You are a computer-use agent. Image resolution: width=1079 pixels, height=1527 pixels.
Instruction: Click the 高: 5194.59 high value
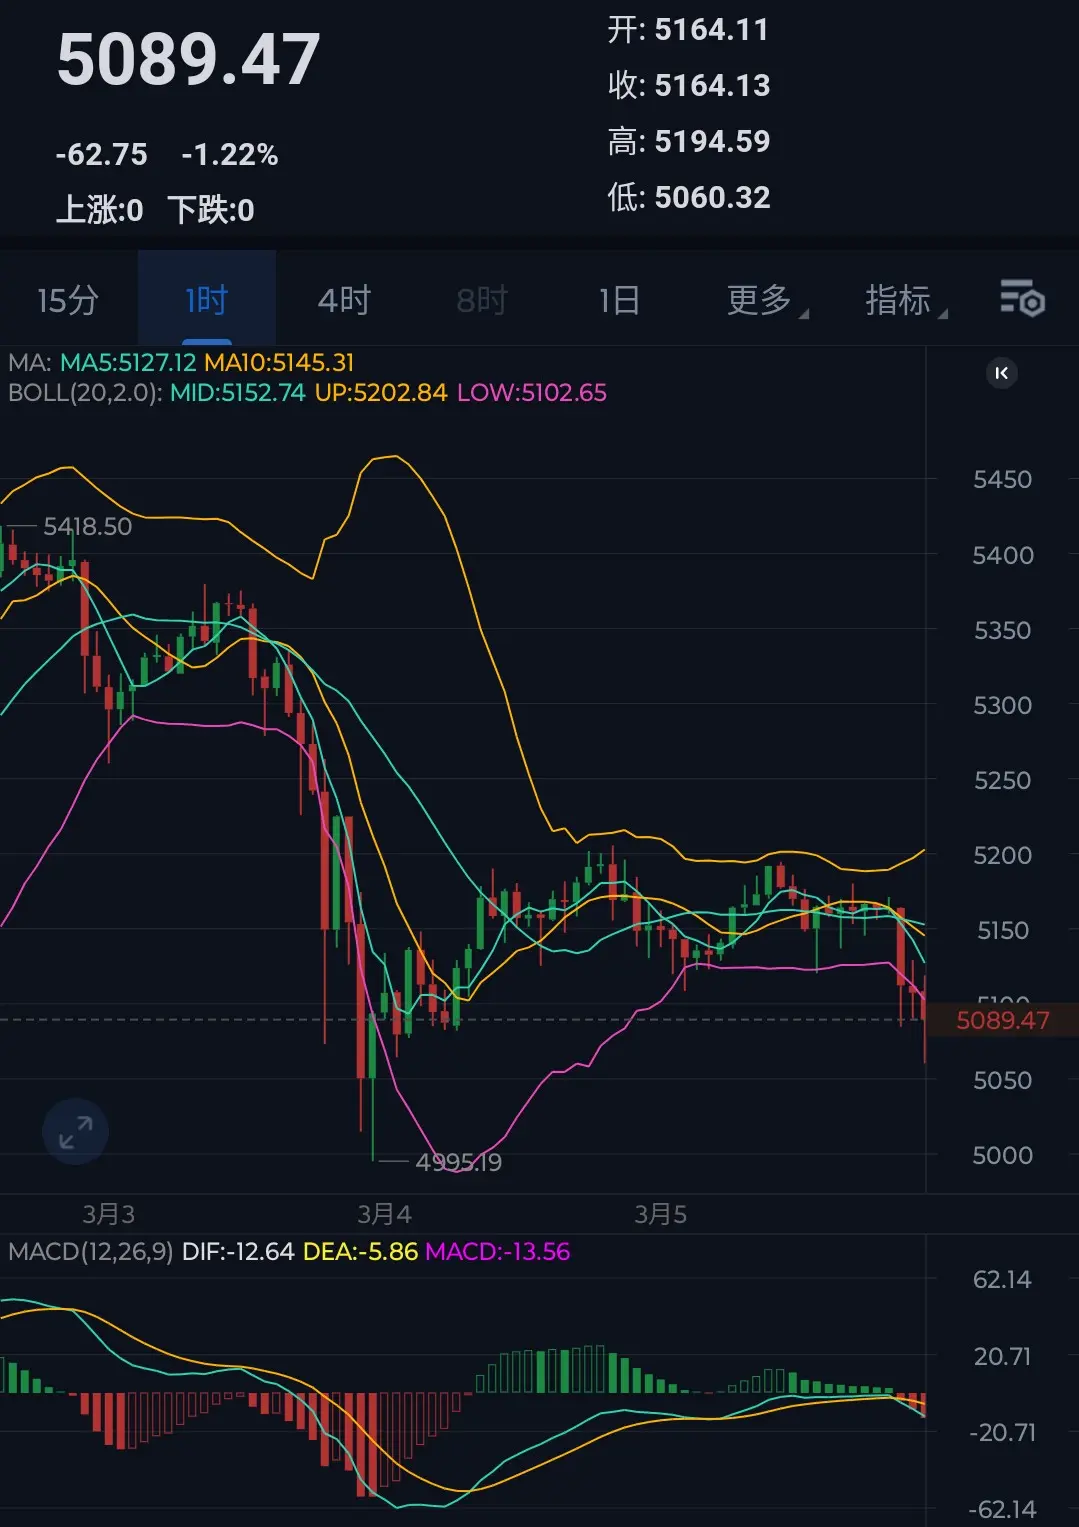(689, 142)
